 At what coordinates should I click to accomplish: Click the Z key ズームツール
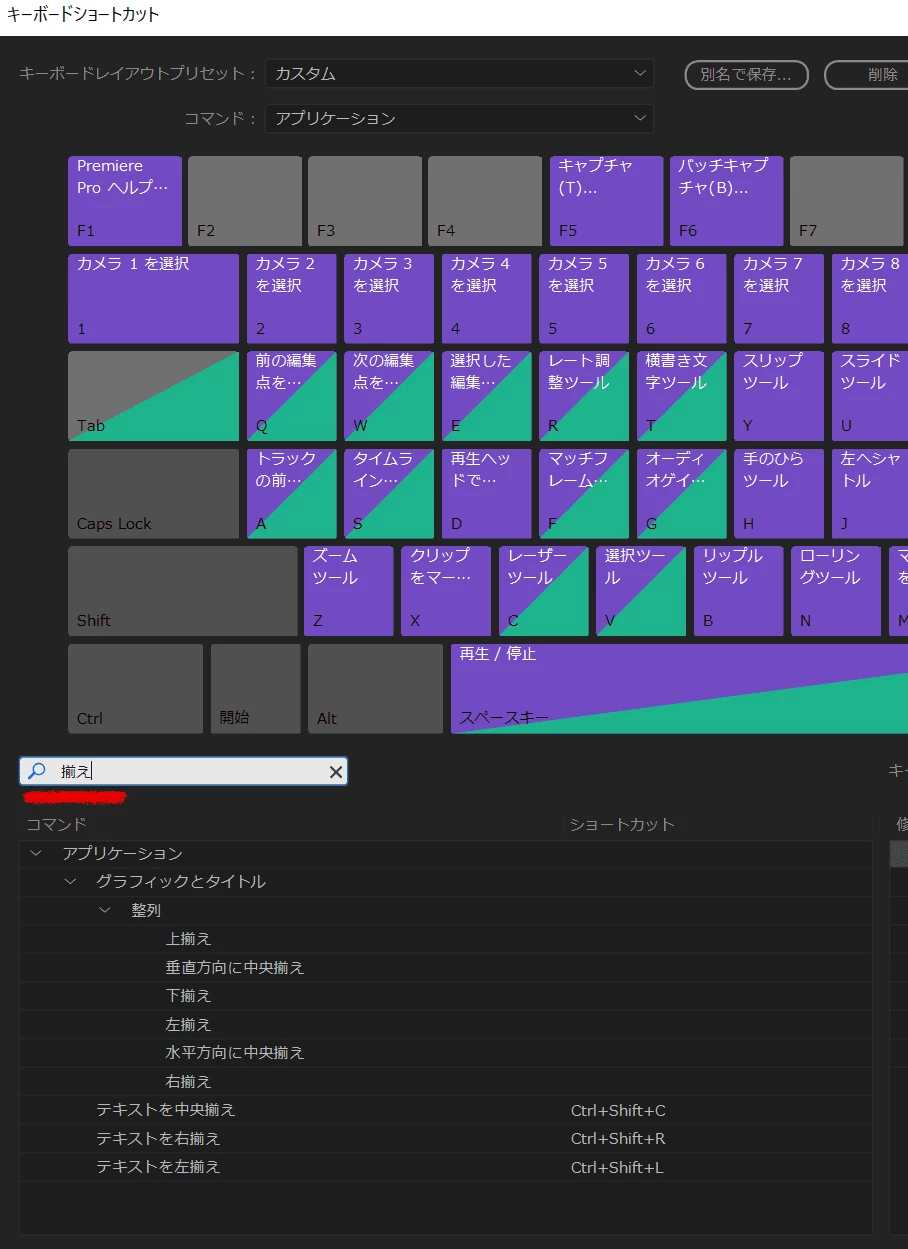pyautogui.click(x=349, y=591)
